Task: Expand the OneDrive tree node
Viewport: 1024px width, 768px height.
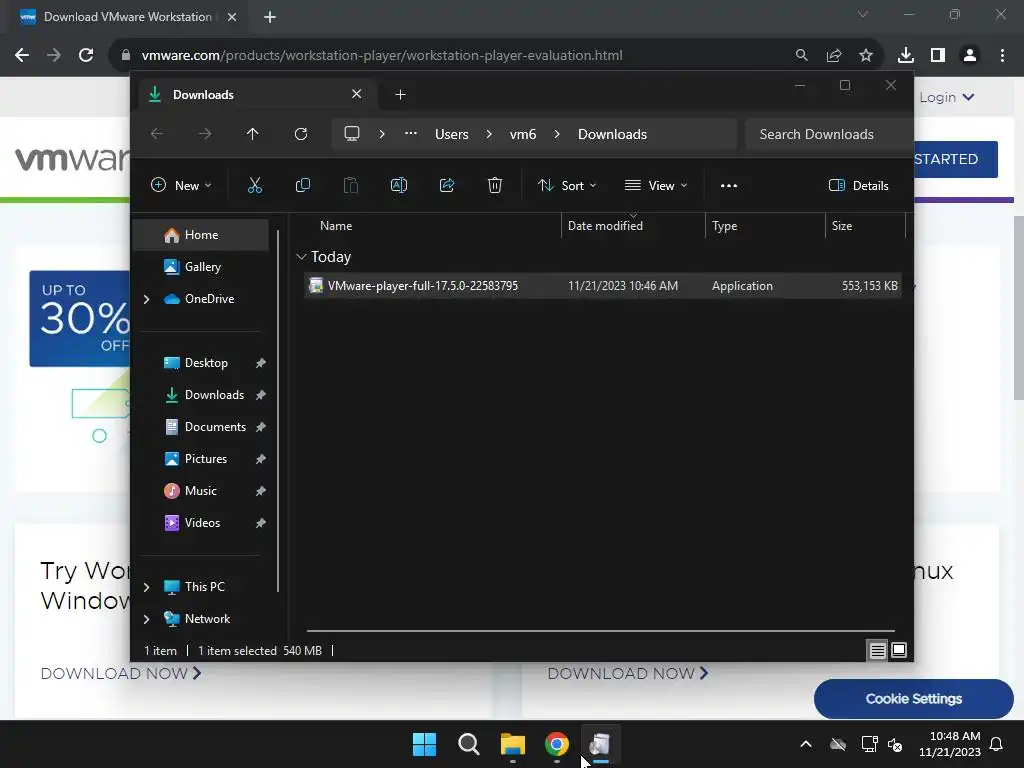Action: pos(146,299)
